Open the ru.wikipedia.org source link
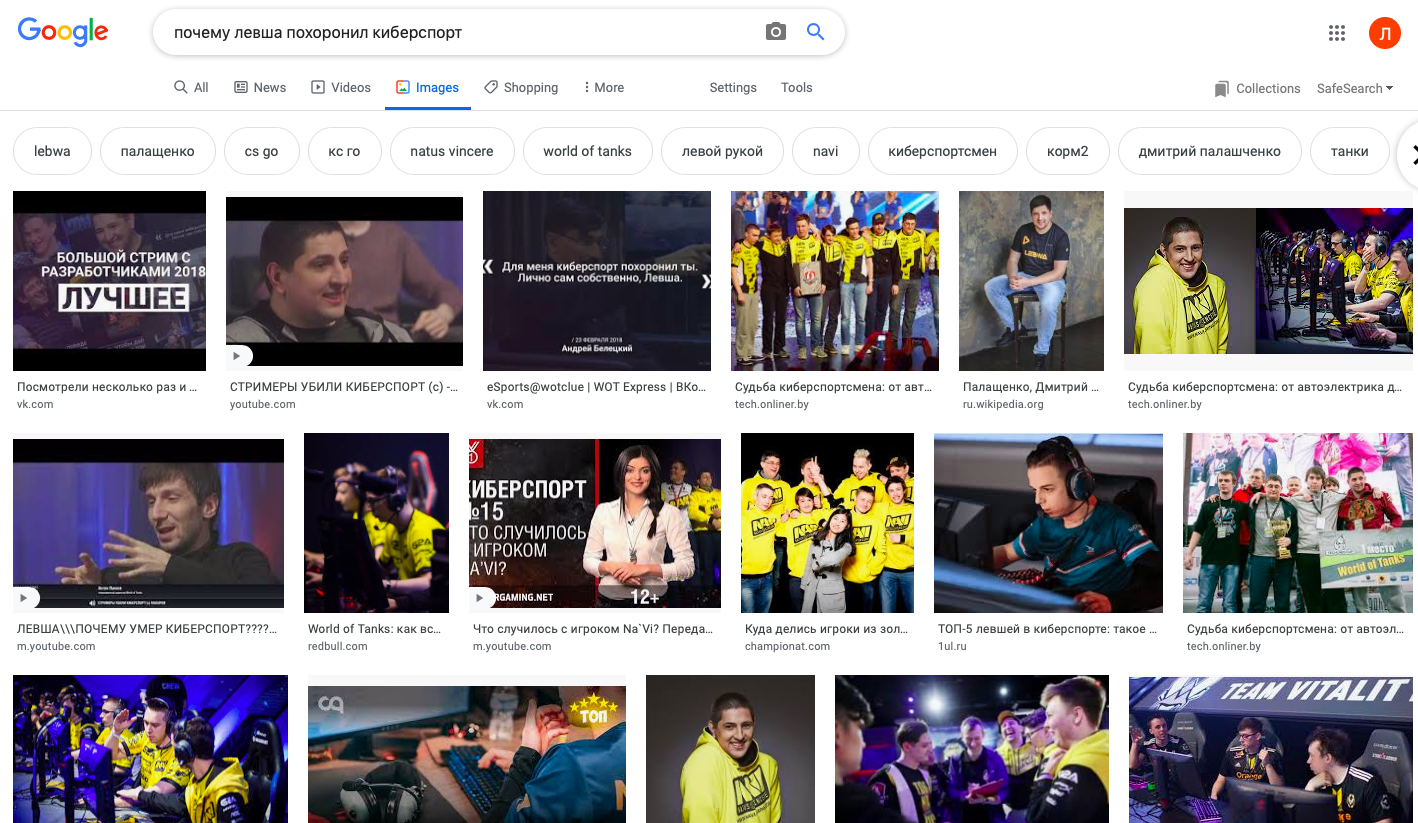 click(x=1003, y=404)
